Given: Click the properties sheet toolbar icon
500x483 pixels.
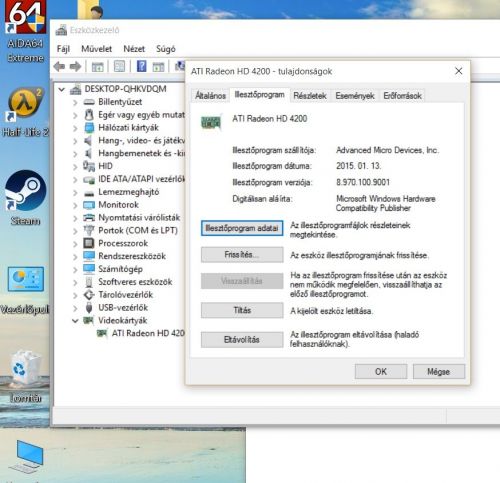Looking at the screenshot, I should point(119,66).
